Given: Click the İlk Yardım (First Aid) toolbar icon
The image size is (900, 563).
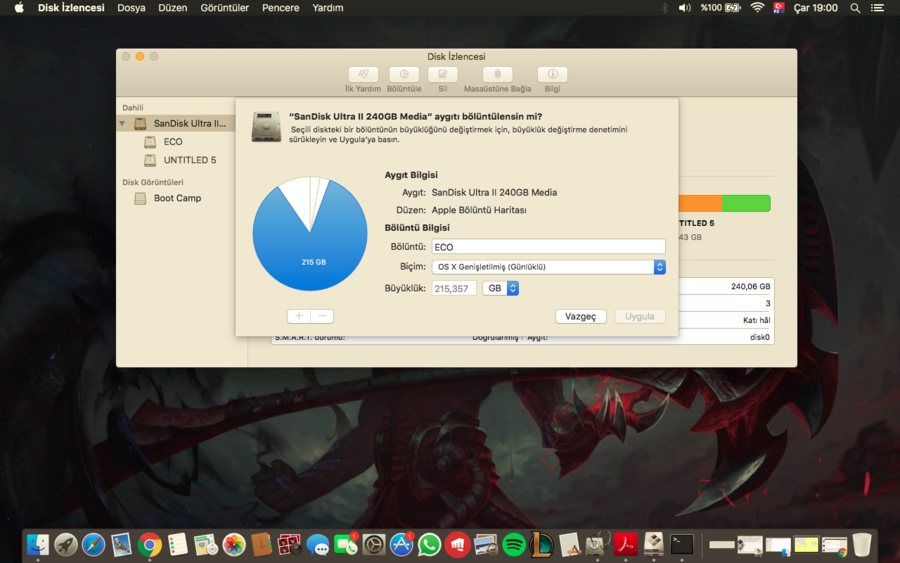Looking at the screenshot, I should click(363, 75).
